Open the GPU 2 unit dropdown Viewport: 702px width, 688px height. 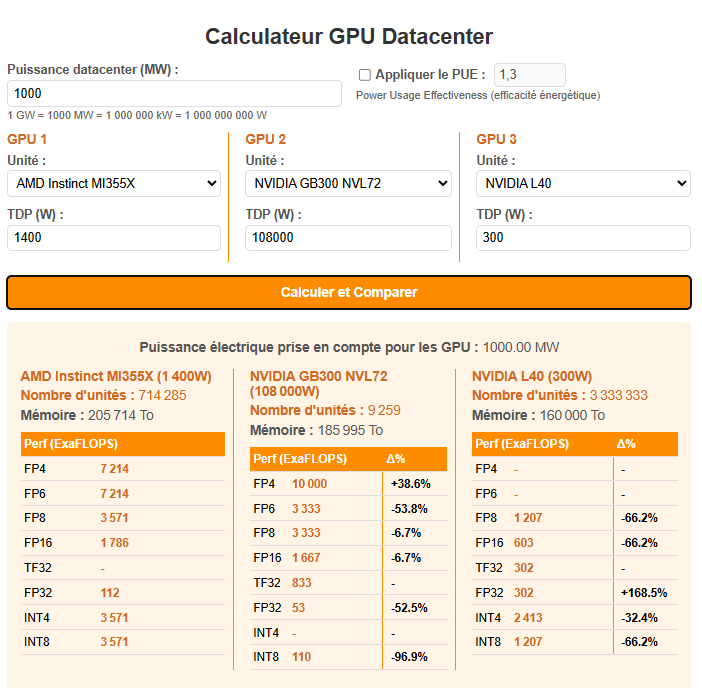click(x=348, y=183)
